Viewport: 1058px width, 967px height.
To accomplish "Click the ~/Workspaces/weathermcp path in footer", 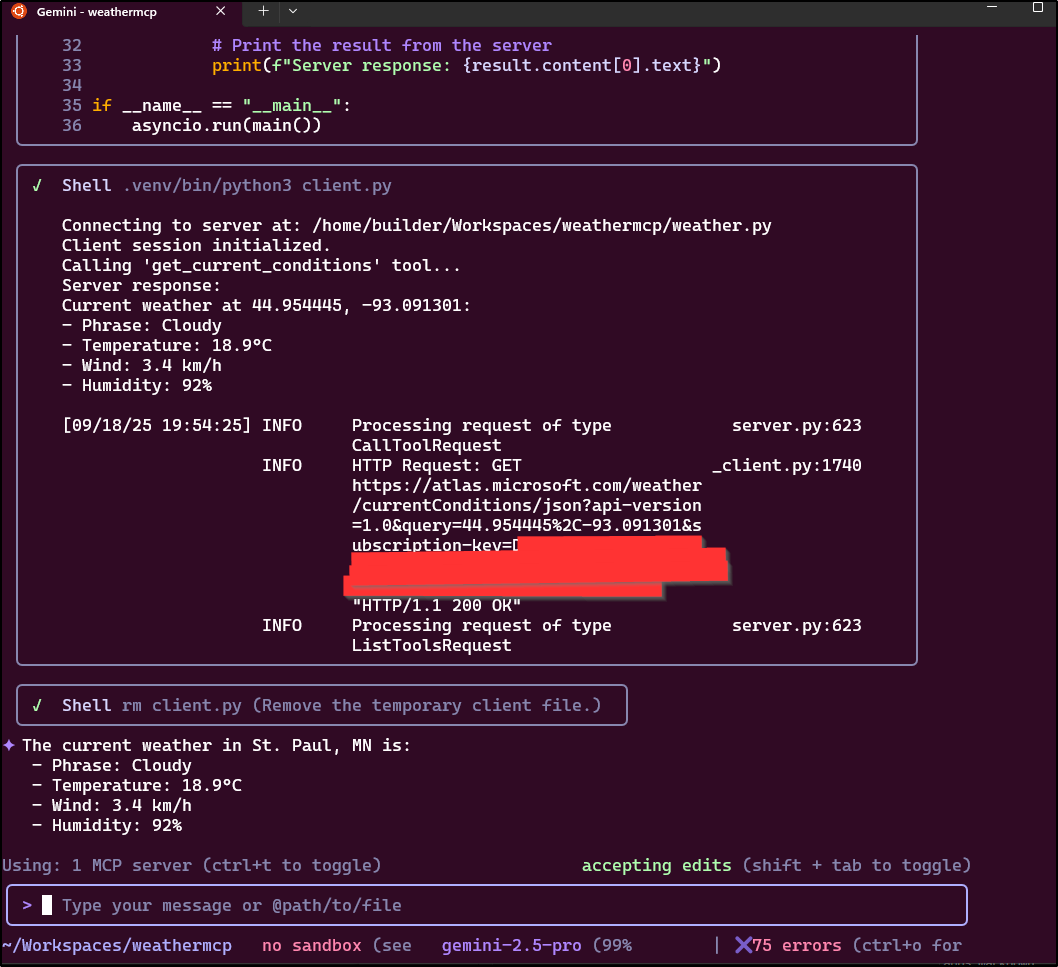I will 117,945.
